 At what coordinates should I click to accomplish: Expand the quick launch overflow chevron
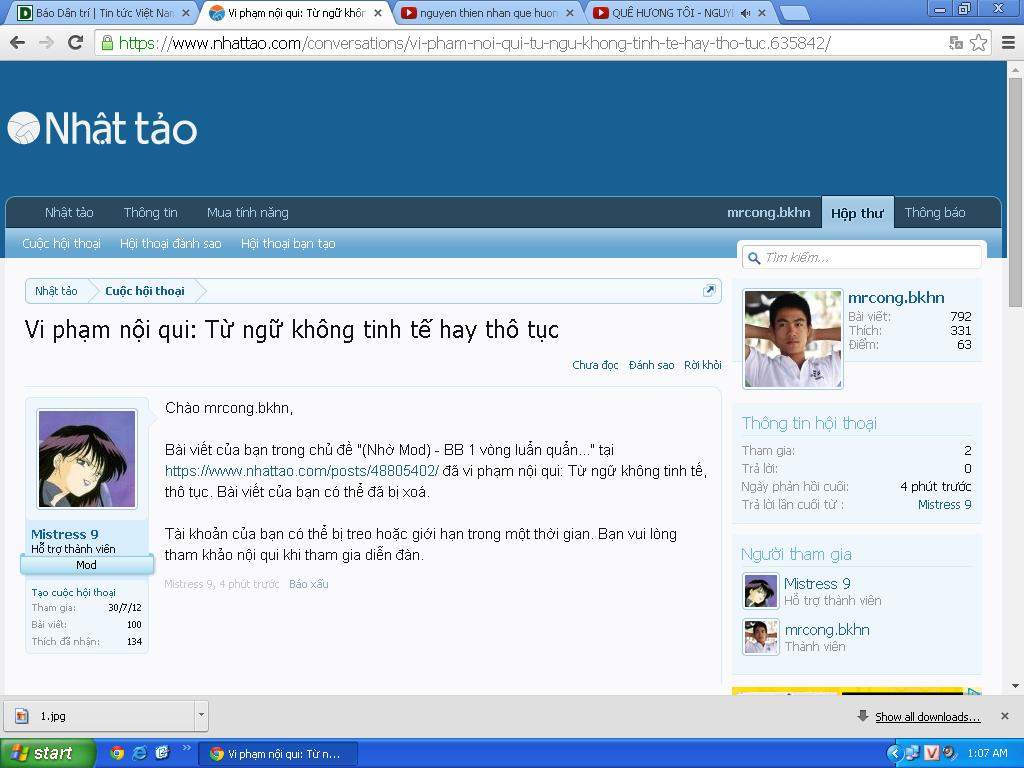pyautogui.click(x=186, y=748)
